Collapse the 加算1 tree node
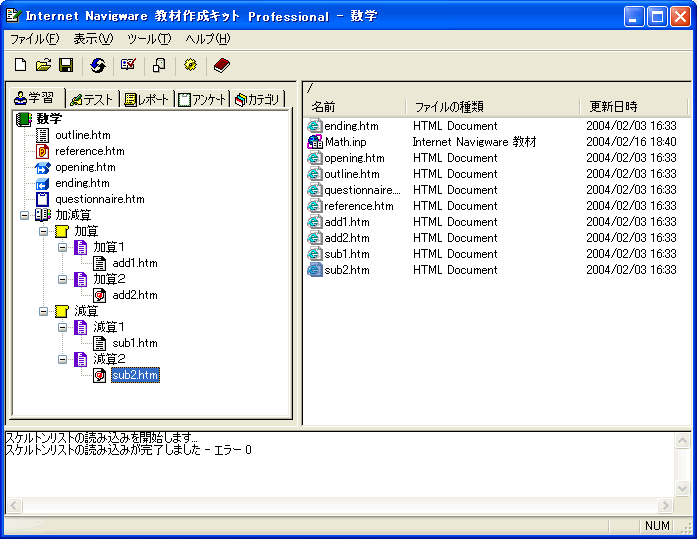Viewport: 697px width, 539px height. click(x=63, y=248)
